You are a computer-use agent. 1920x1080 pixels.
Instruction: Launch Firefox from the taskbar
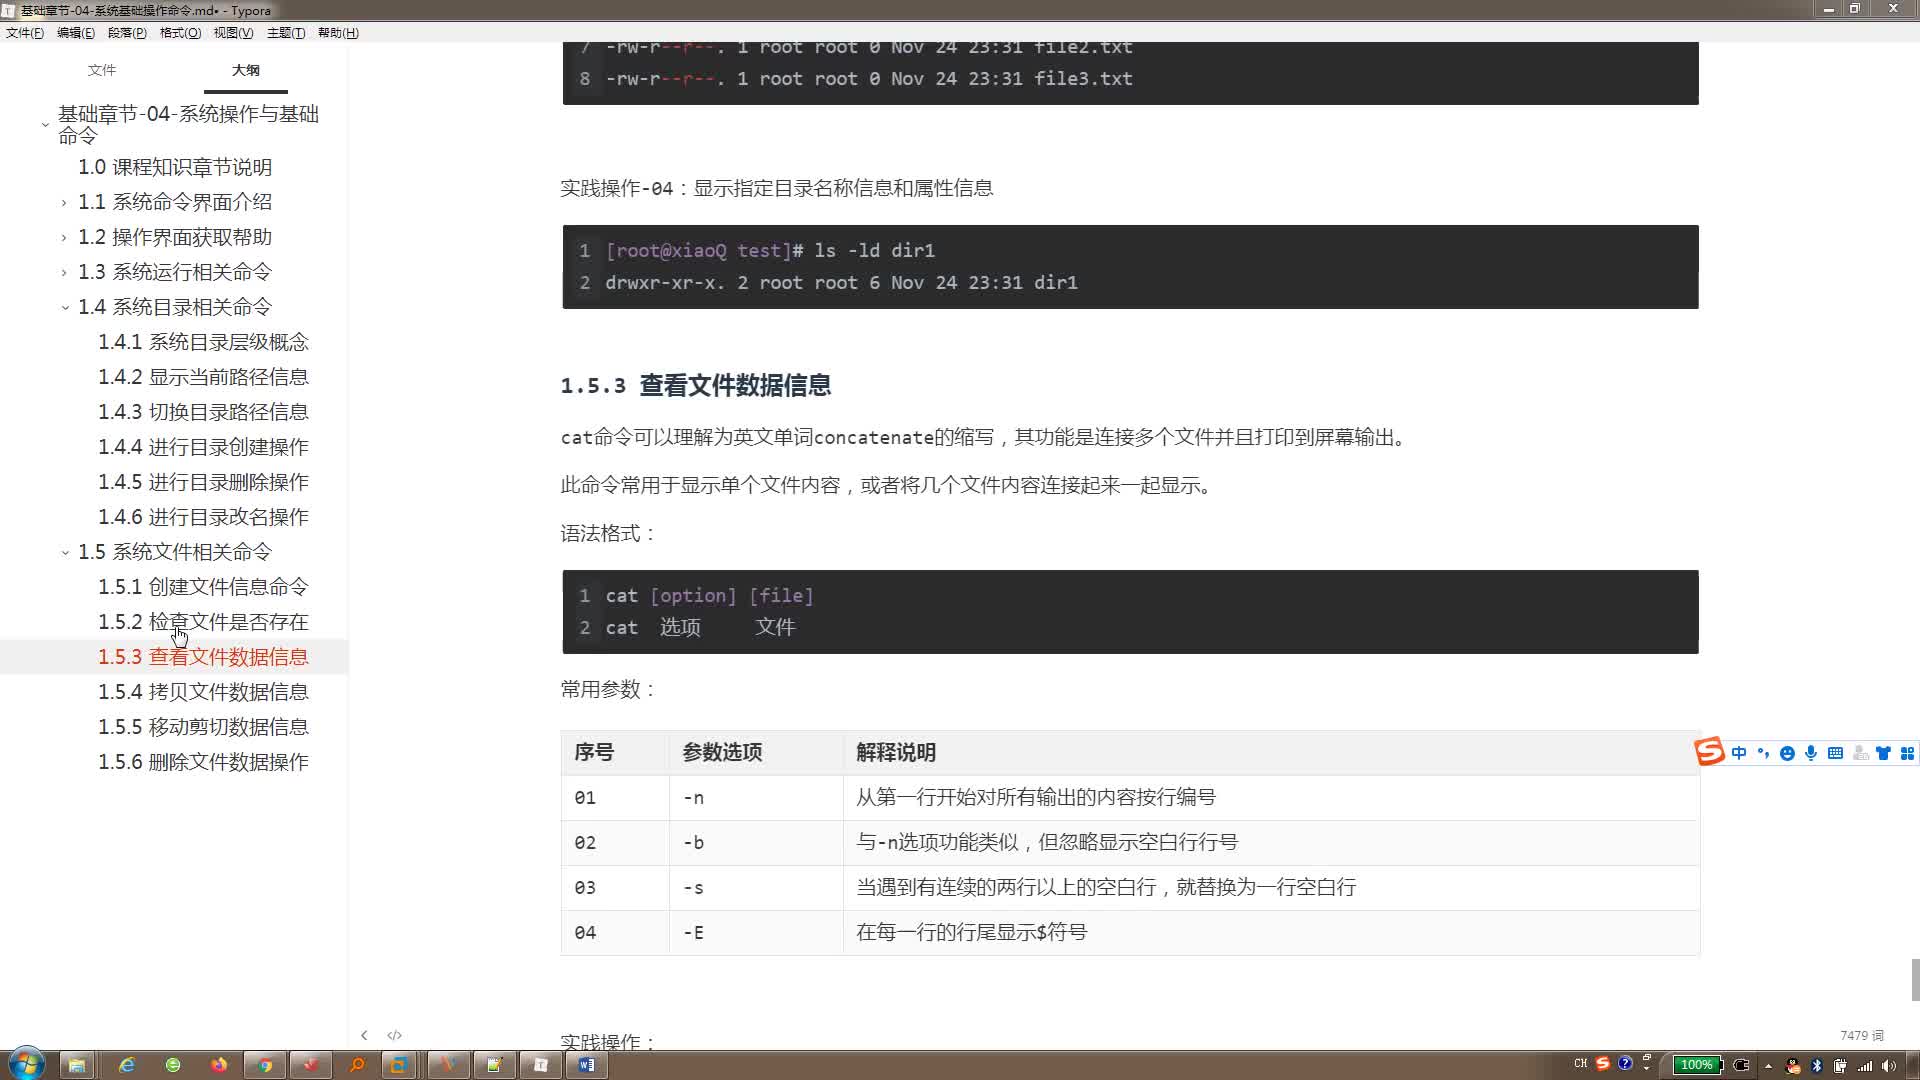coord(219,1065)
